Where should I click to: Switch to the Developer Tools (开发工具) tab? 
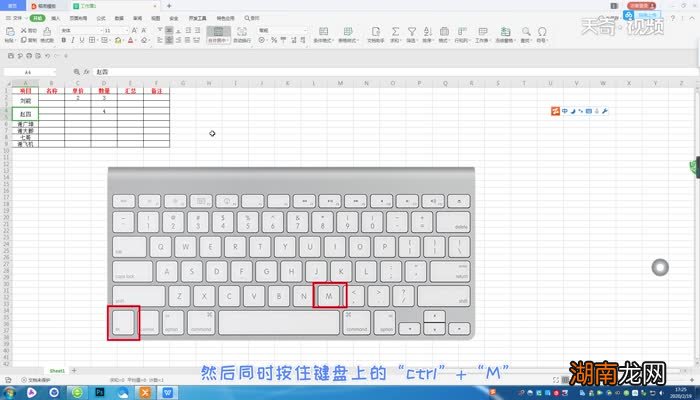click(x=197, y=18)
